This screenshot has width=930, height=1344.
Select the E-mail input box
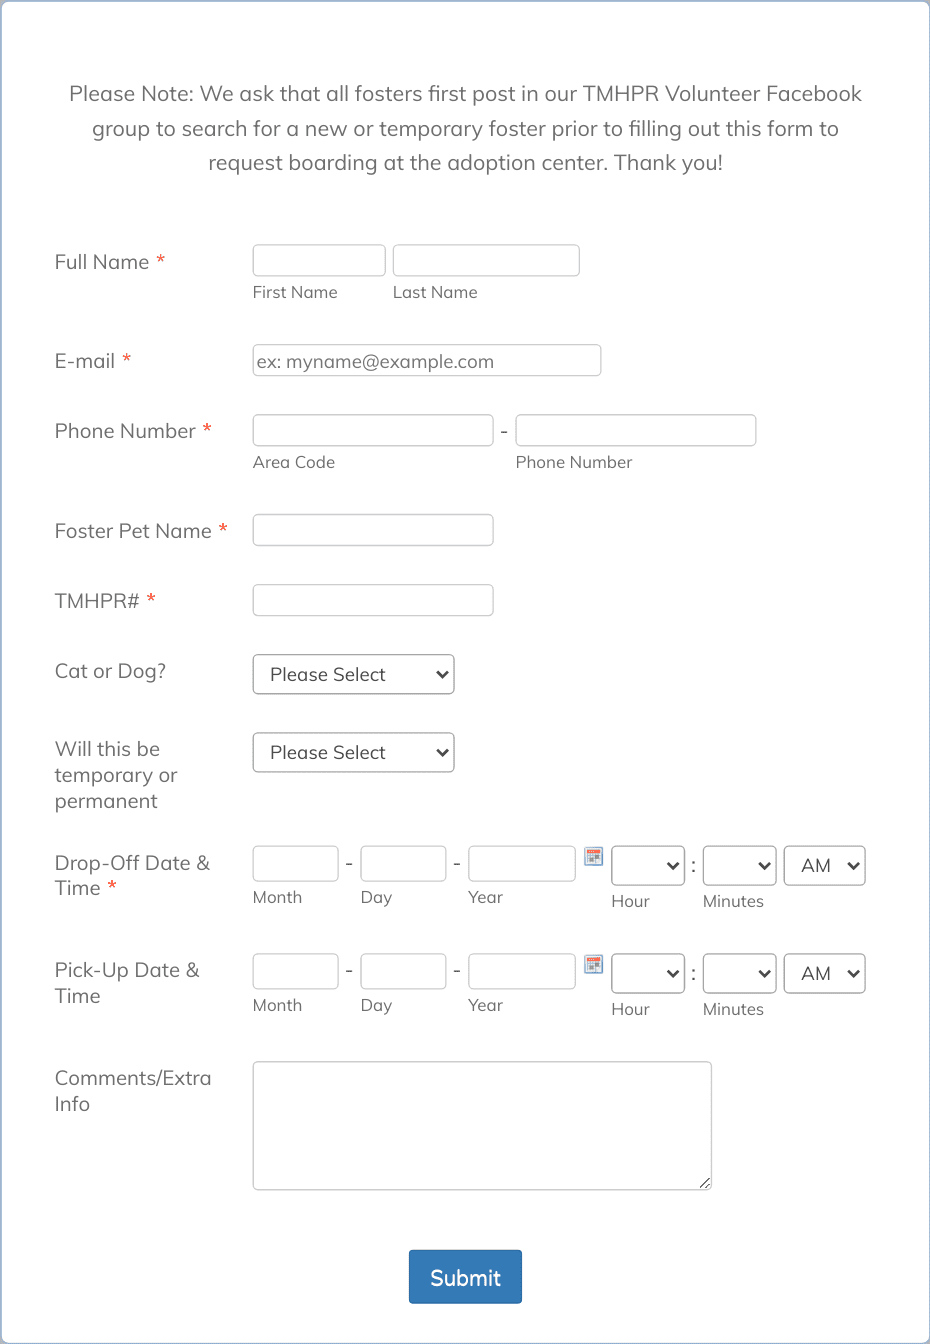pos(427,360)
